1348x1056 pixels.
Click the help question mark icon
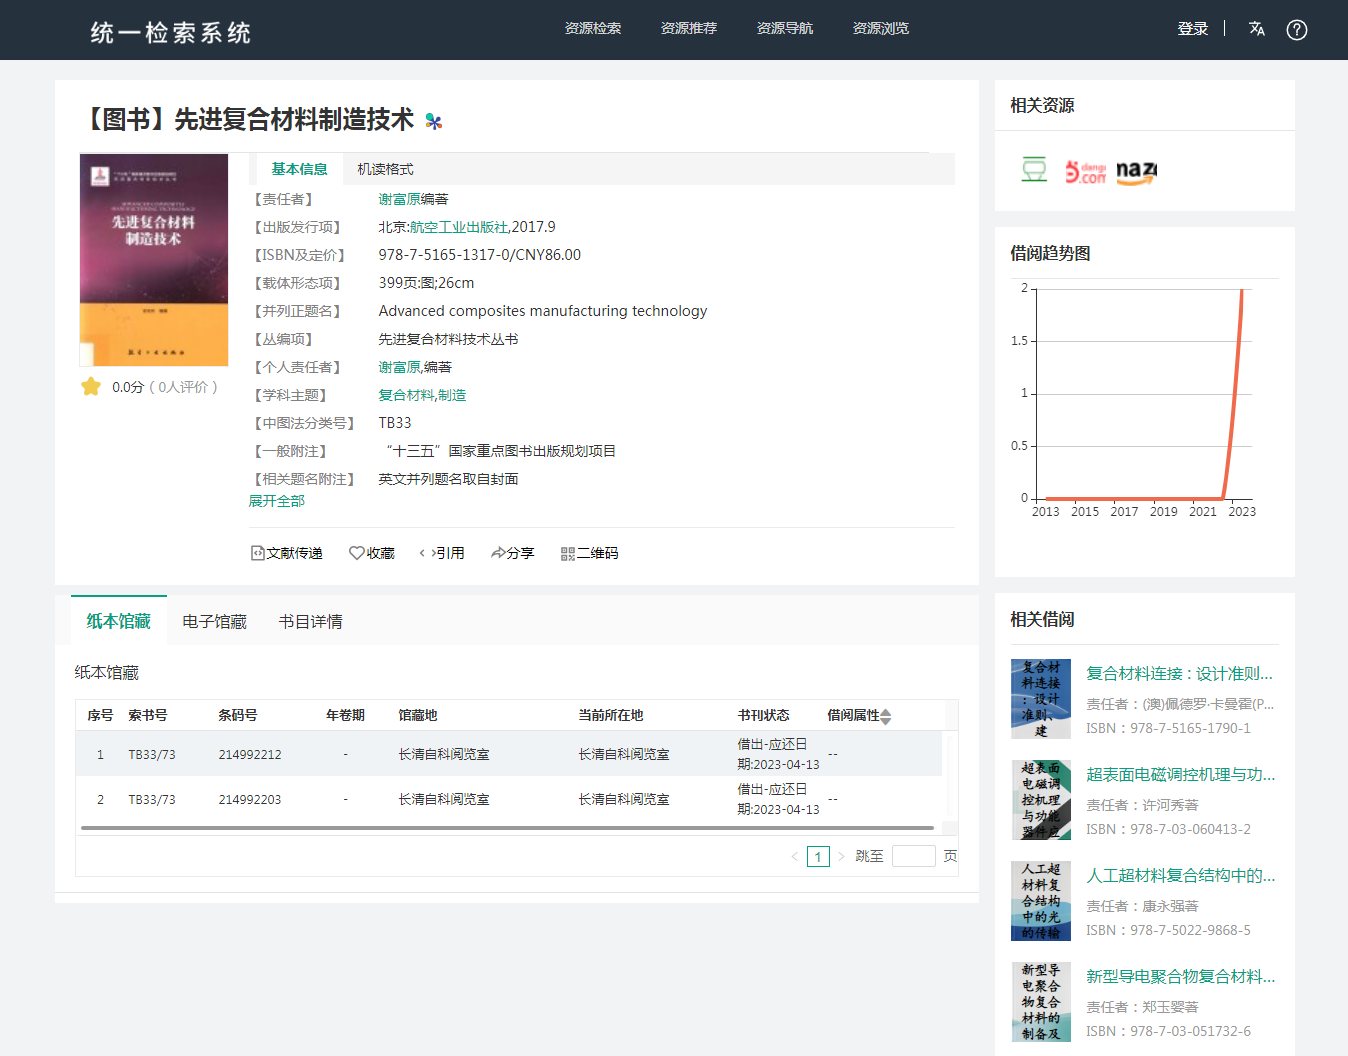pyautogui.click(x=1296, y=30)
